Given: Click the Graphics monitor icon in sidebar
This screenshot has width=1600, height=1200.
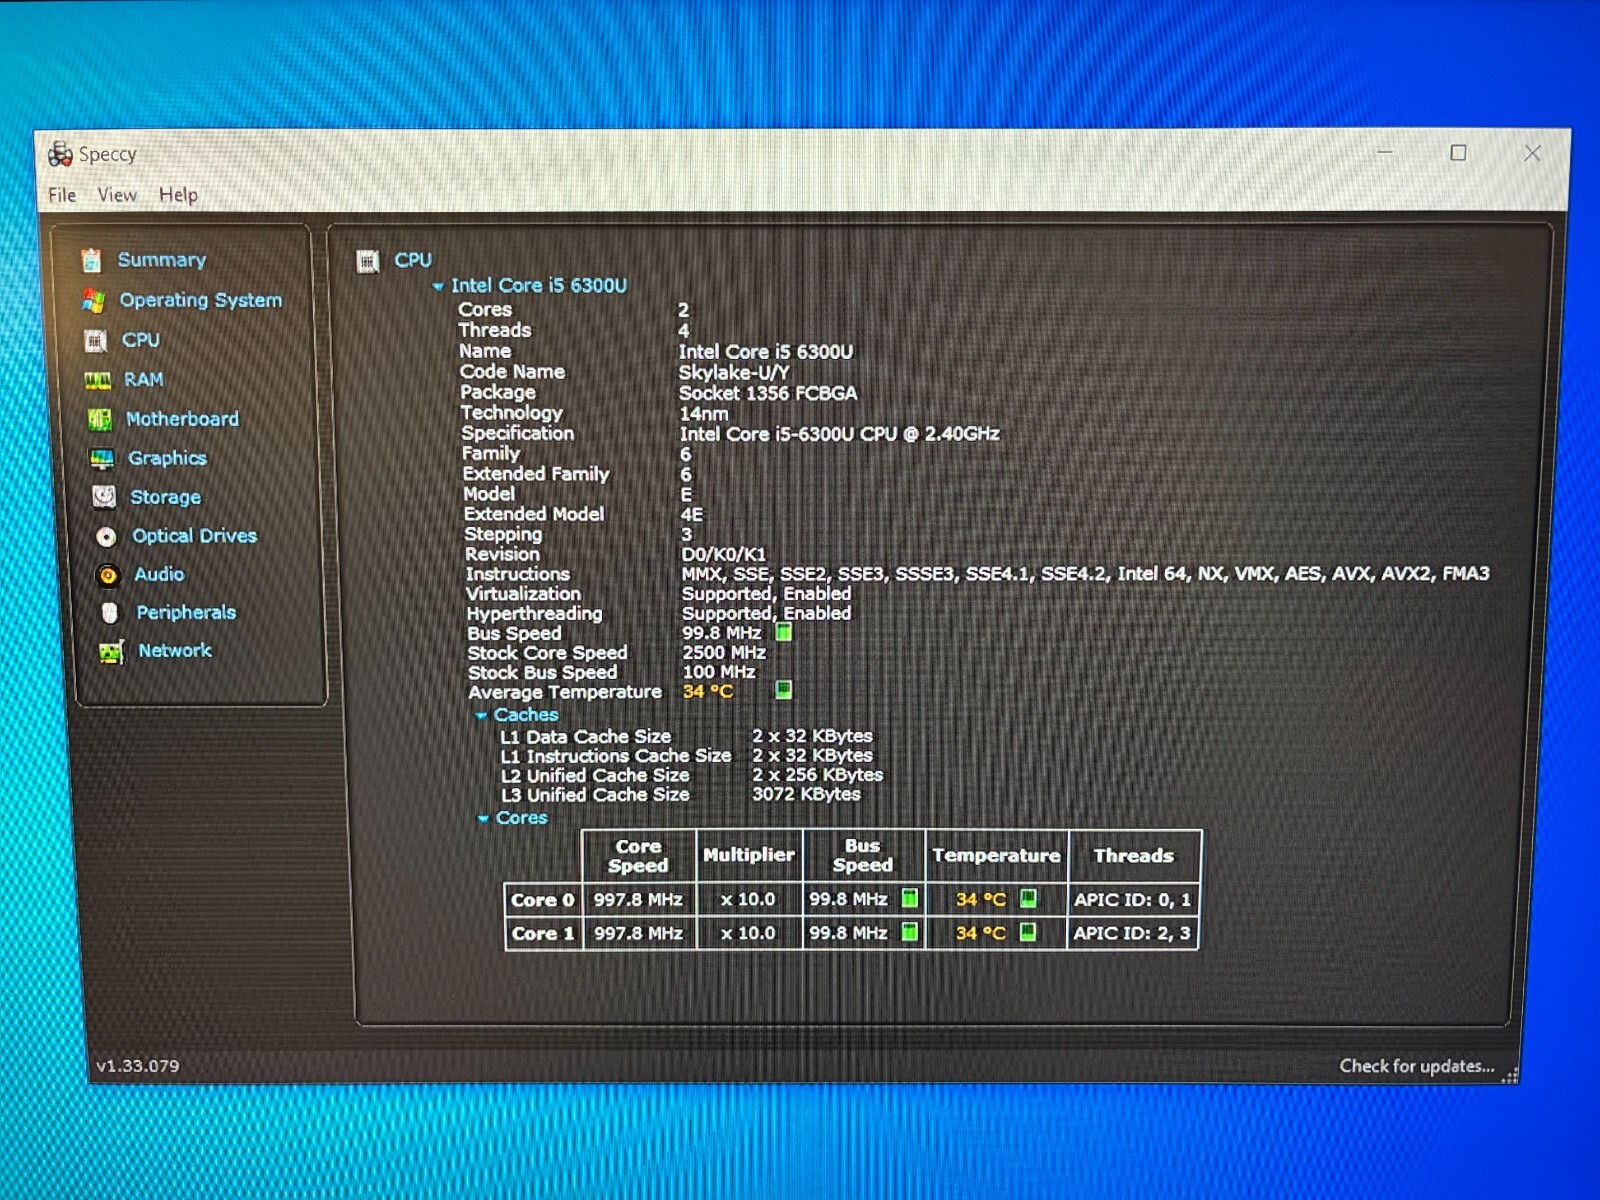Looking at the screenshot, I should (102, 458).
